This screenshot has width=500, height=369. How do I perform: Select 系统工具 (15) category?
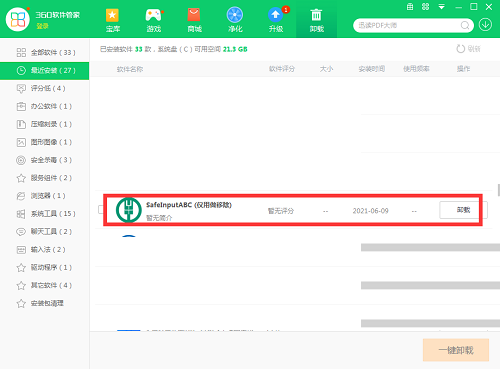(x=45, y=214)
